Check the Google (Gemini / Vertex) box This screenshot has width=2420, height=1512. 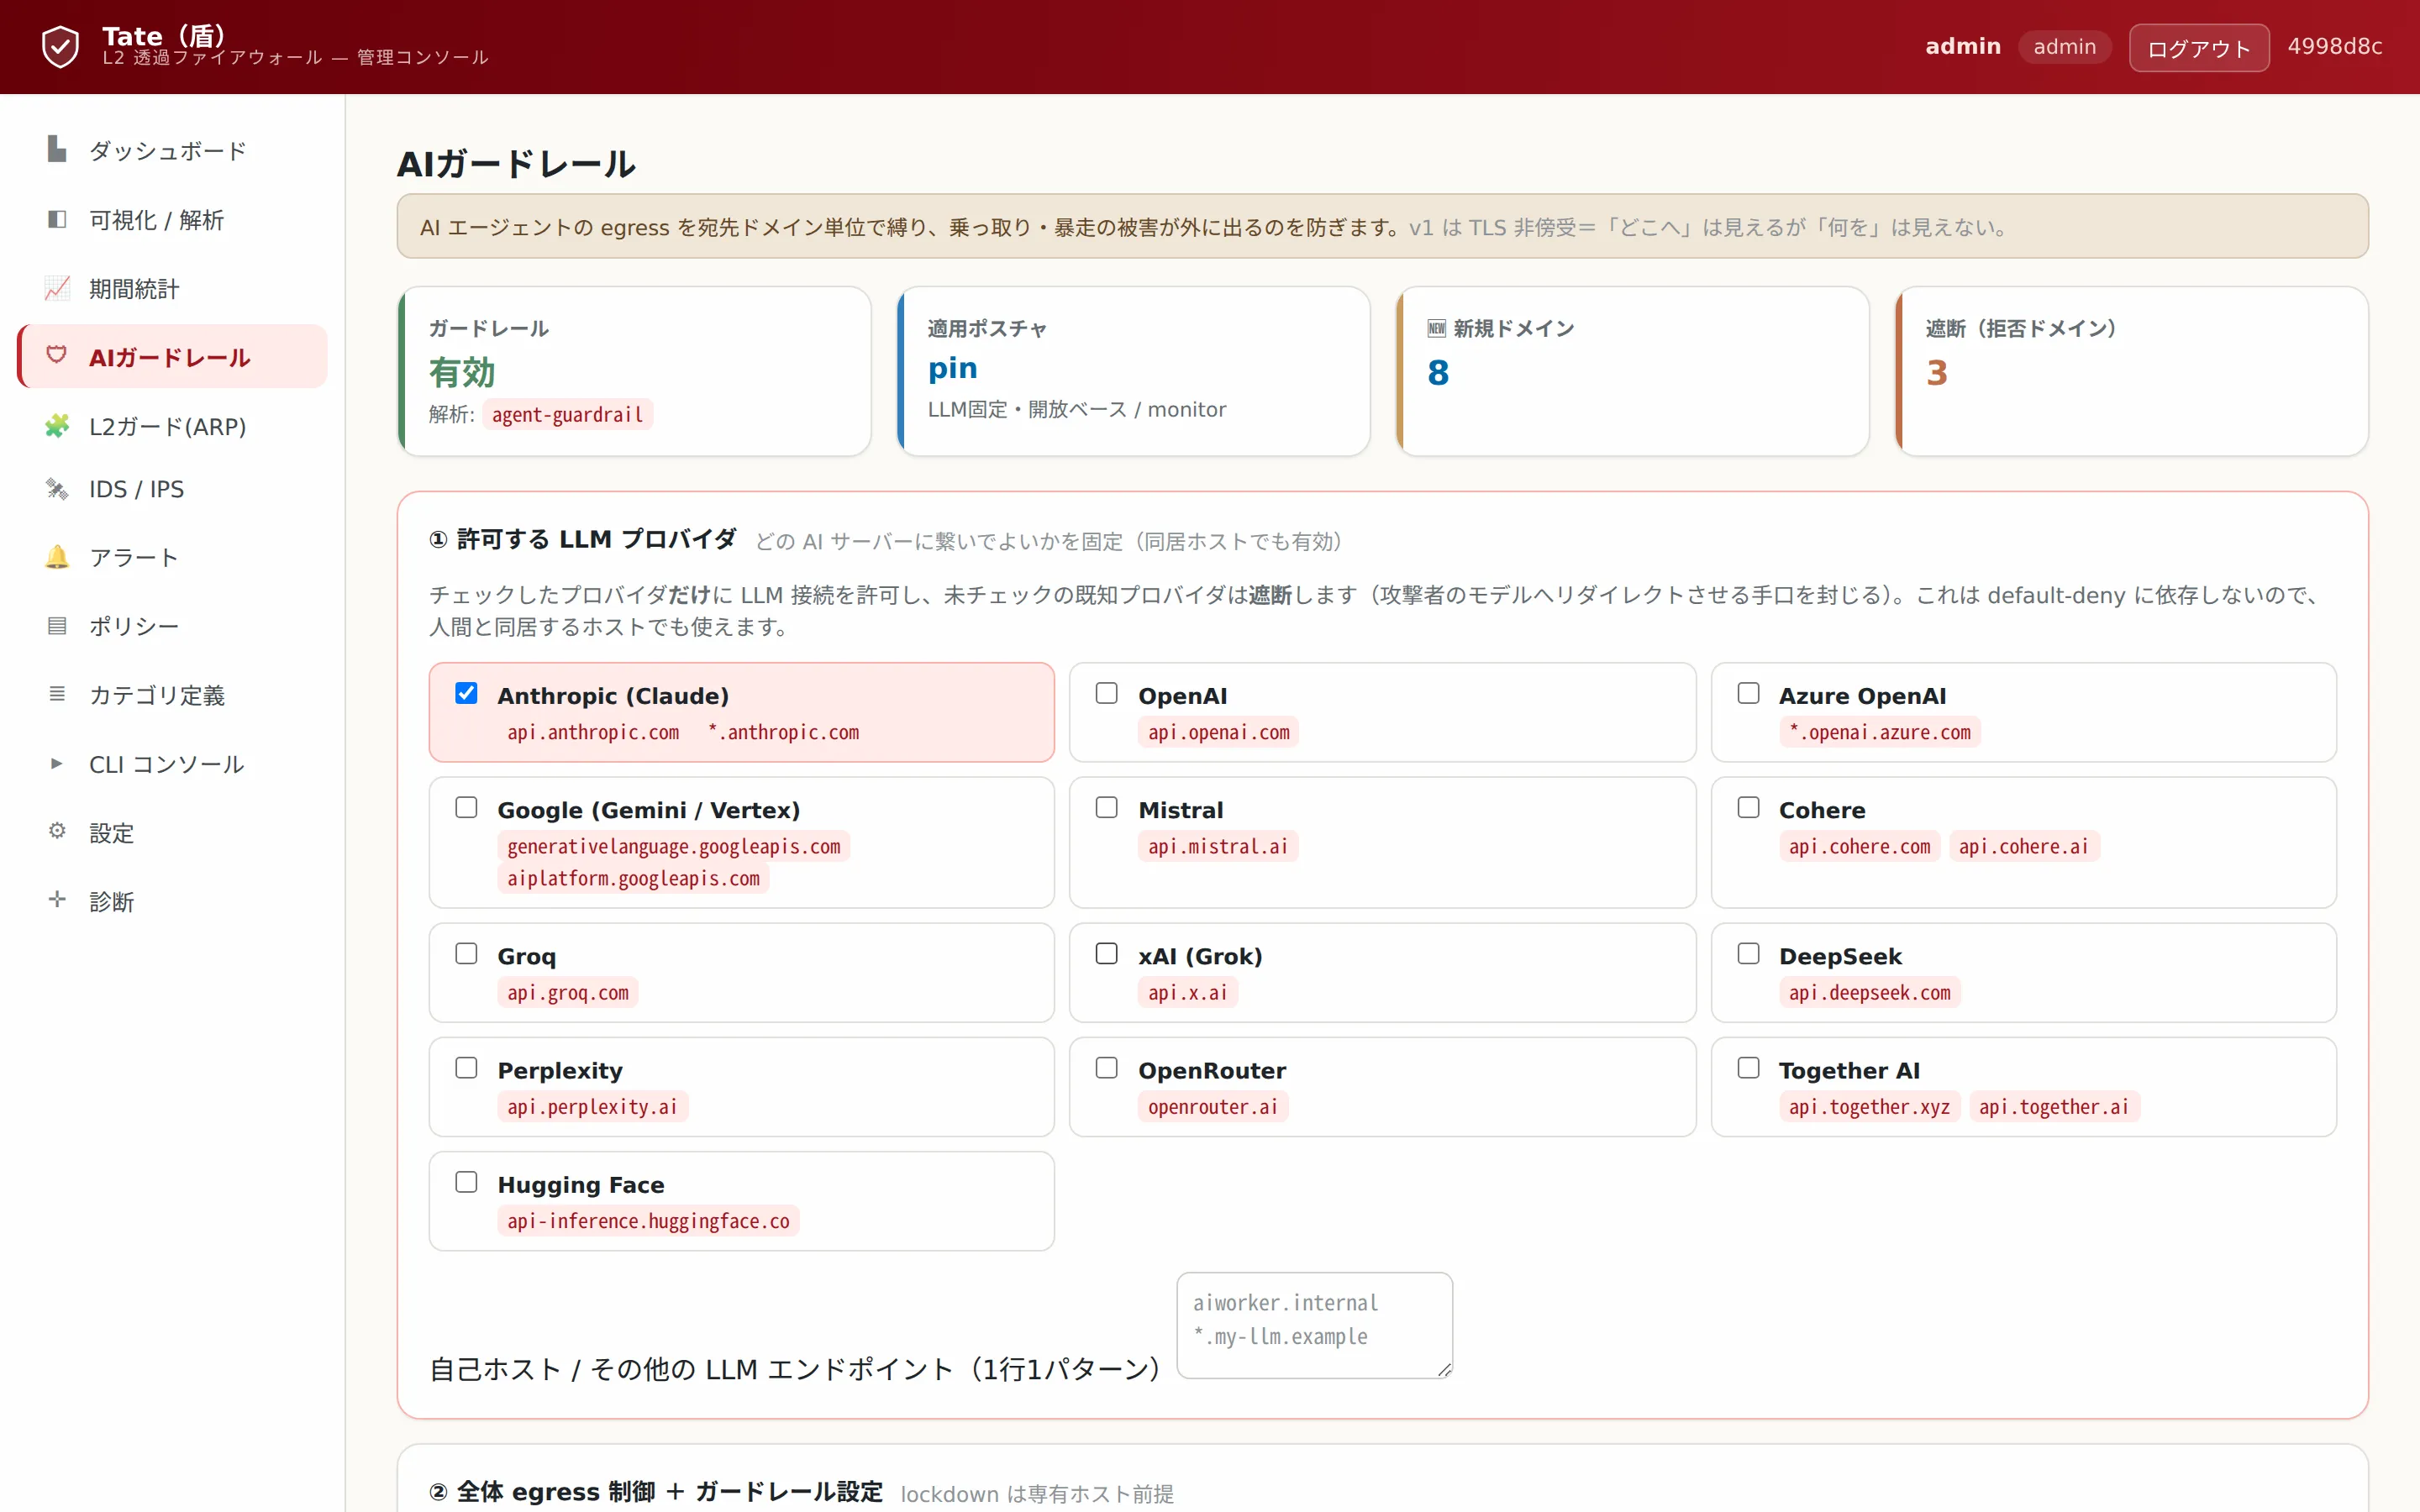click(466, 807)
